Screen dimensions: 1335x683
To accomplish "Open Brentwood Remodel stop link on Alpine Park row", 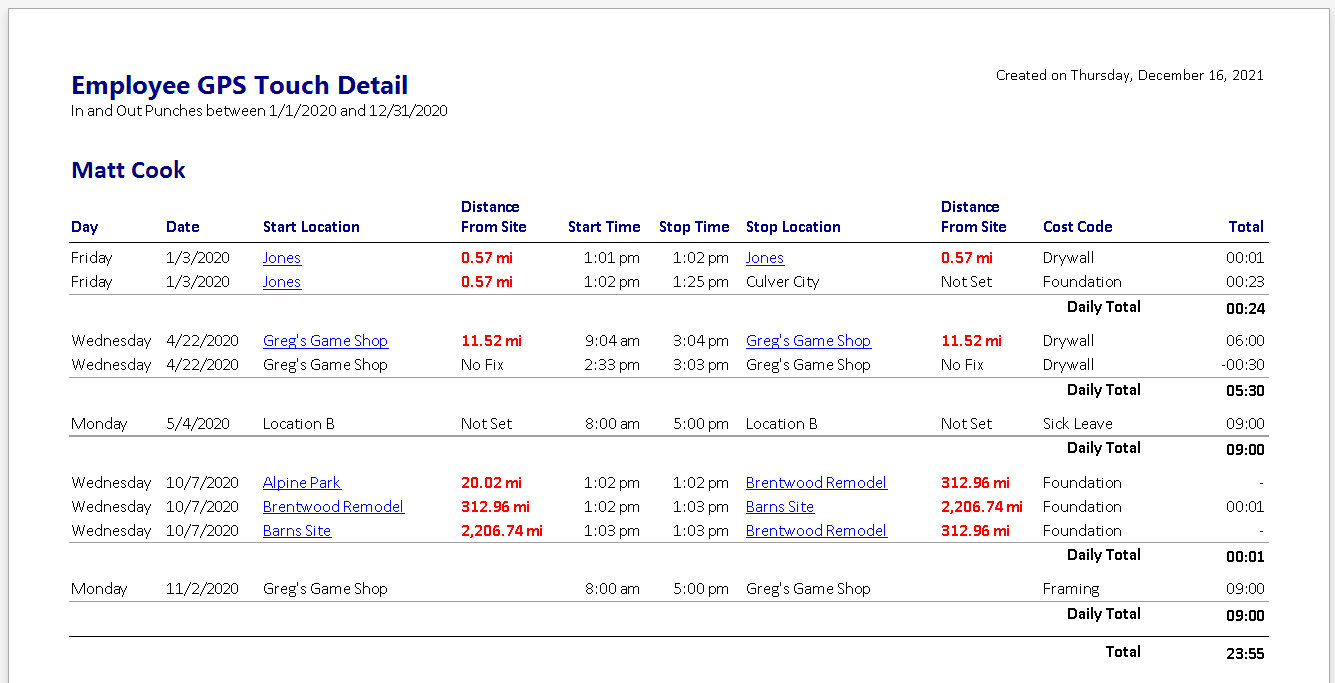I will 816,483.
